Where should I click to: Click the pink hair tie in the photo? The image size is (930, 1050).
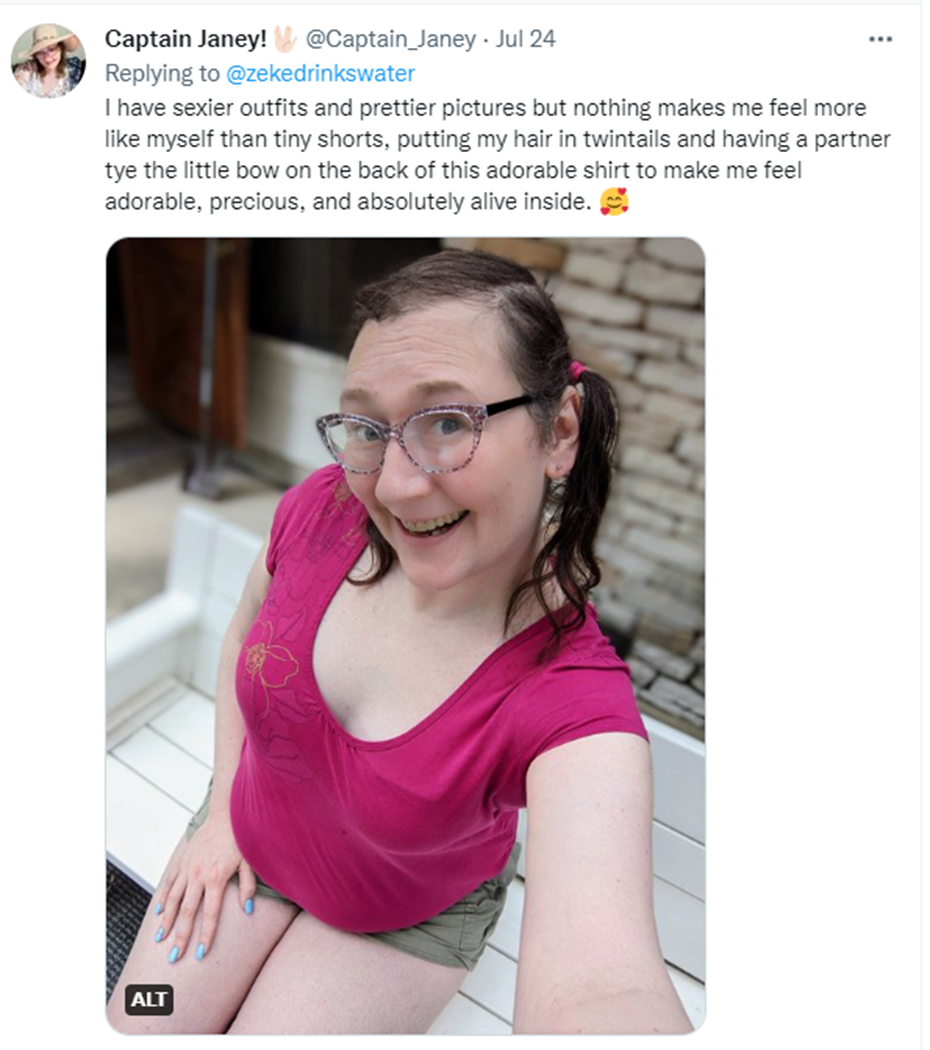pyautogui.click(x=577, y=369)
